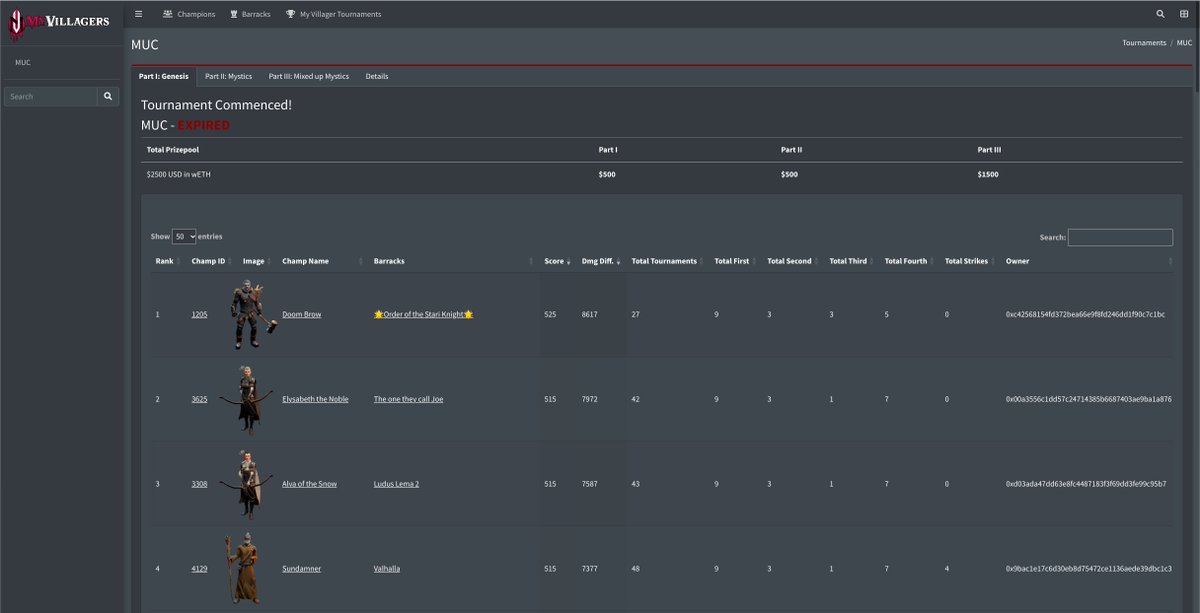This screenshot has height=613, width=1200.
Task: Click the sidebar search magnifier button
Action: point(108,96)
